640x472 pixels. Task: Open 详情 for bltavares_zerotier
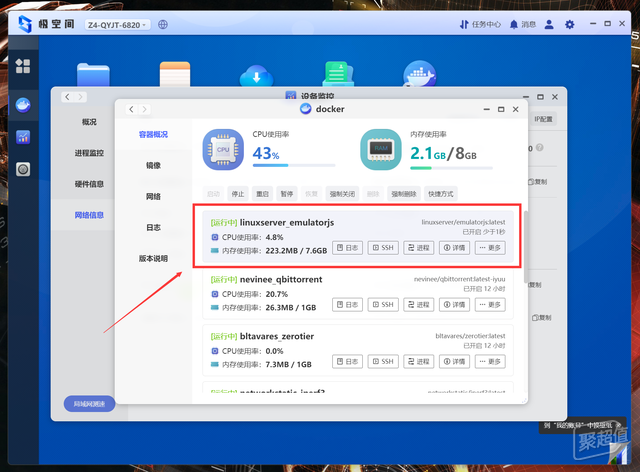[454, 361]
